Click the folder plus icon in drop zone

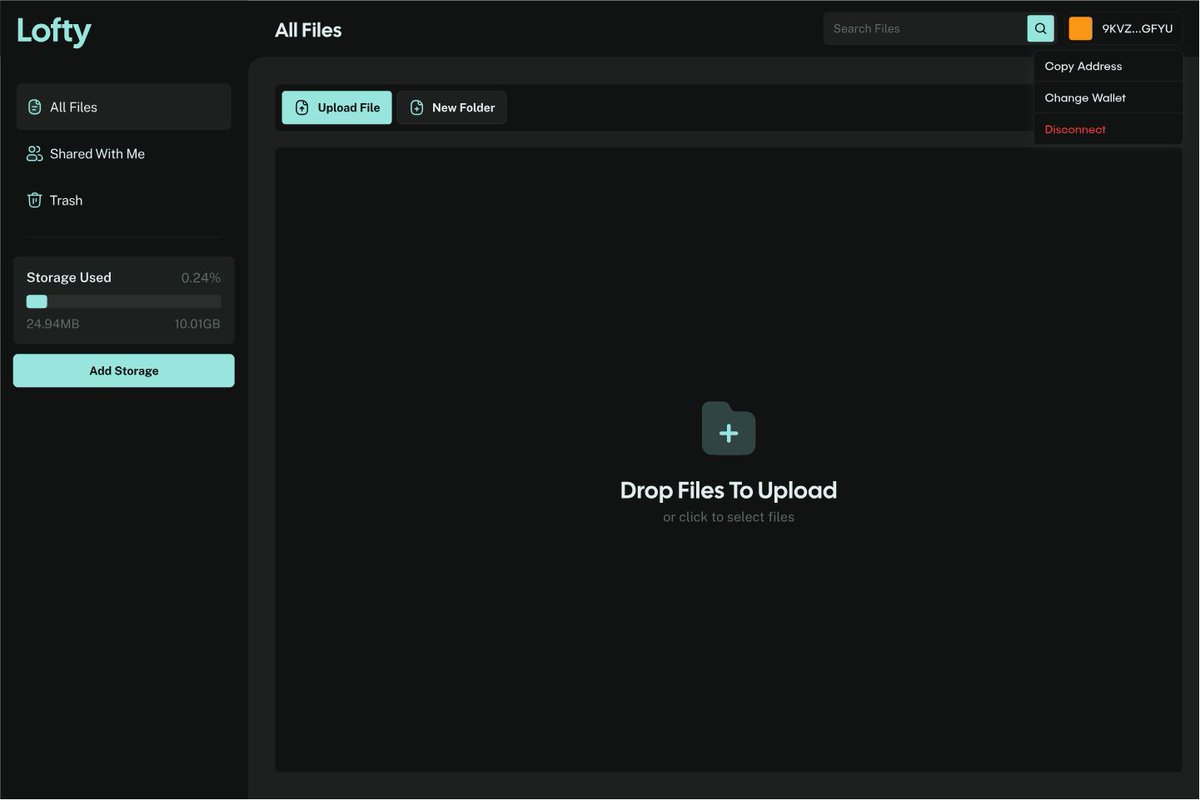tap(728, 428)
